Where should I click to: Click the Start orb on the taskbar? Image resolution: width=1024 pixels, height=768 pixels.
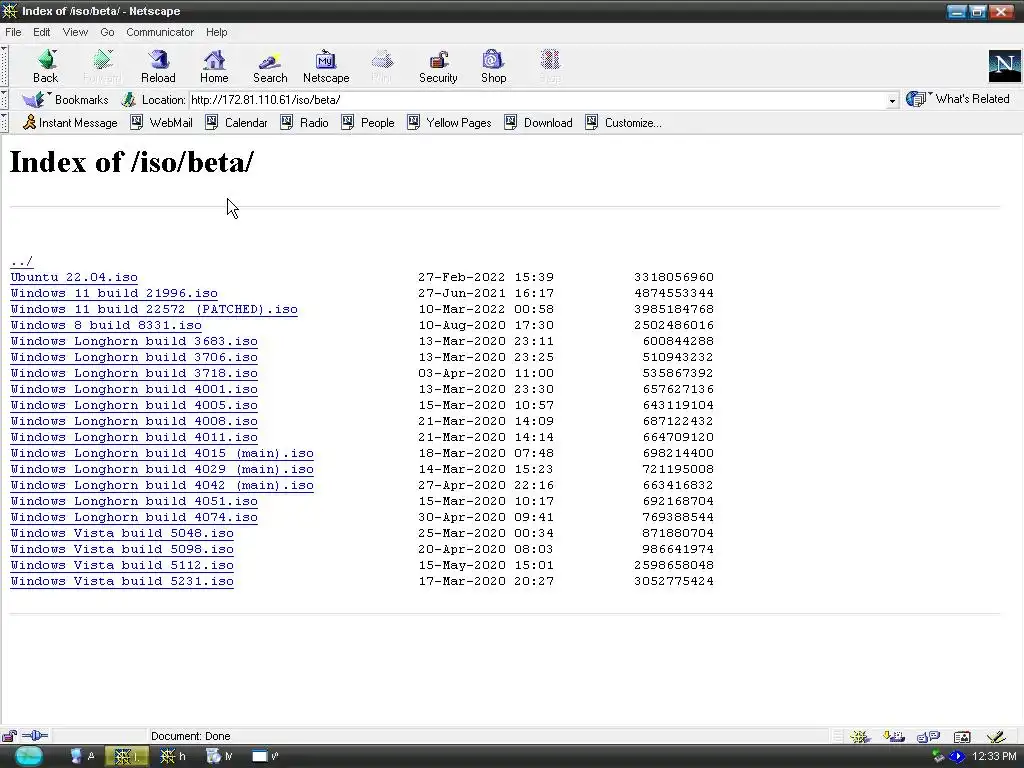(28, 756)
